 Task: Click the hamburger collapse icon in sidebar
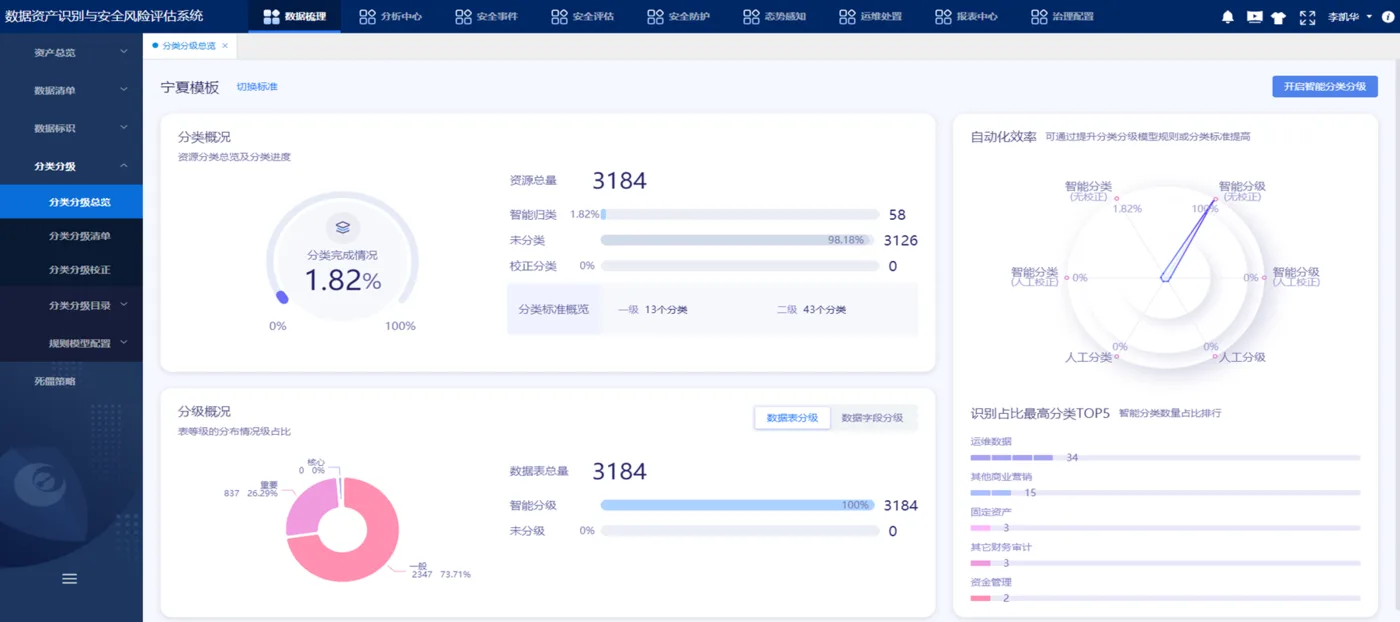point(70,578)
